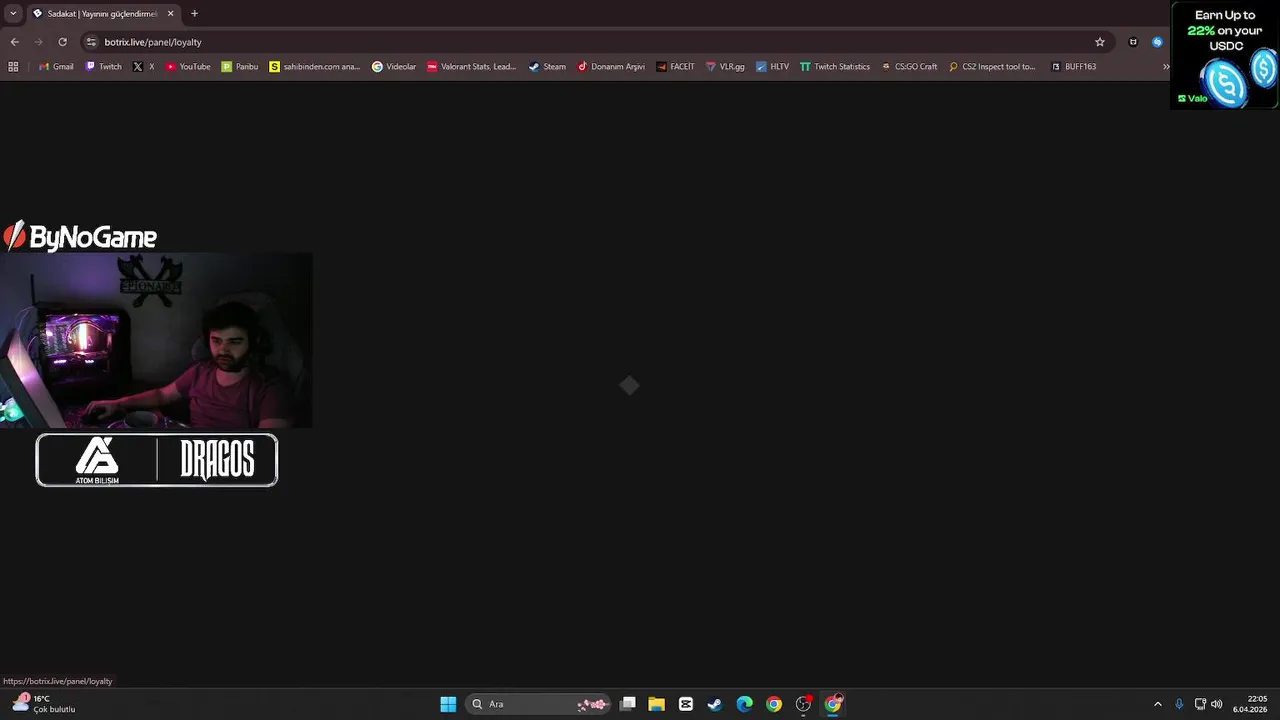Click the address bar URL botrix.live/panel/loyalty
This screenshot has width=1280, height=720.
[x=153, y=42]
